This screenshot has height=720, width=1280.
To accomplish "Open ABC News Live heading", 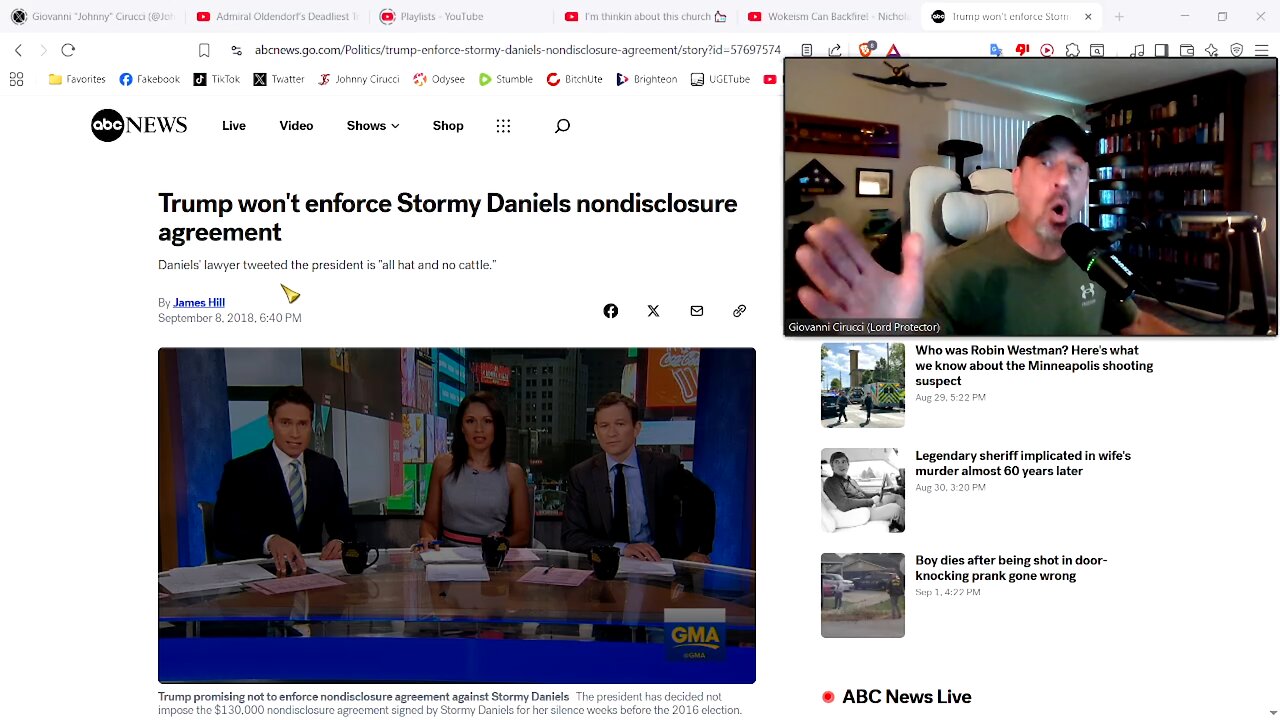I will (x=907, y=697).
